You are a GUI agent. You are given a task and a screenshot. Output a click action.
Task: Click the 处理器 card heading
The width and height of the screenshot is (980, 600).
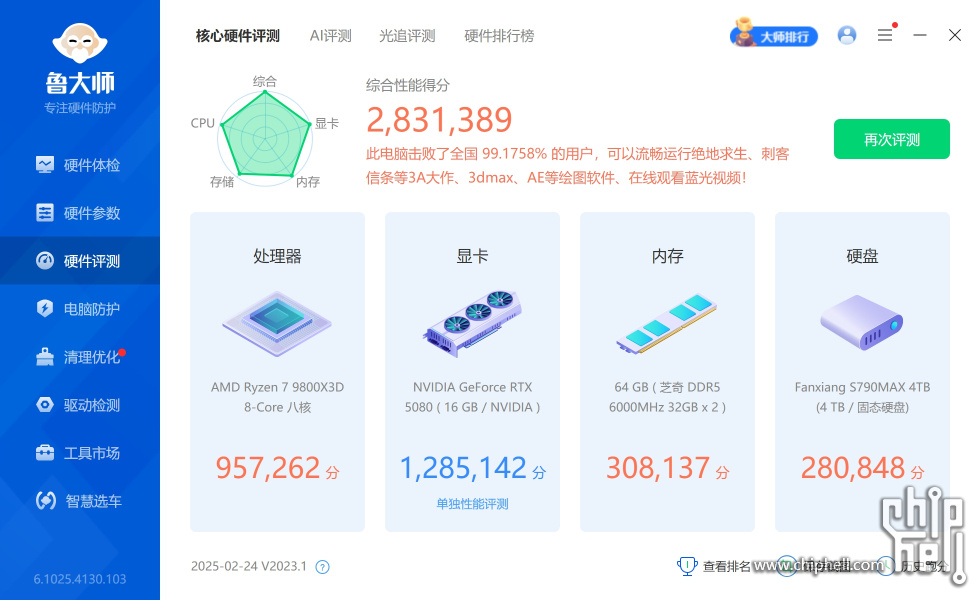278,256
